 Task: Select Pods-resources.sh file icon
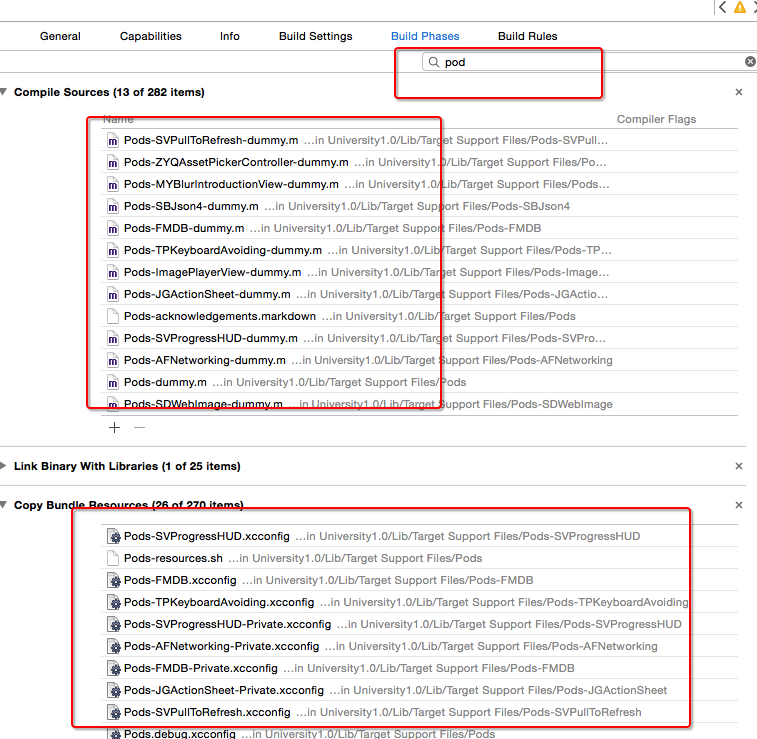pyautogui.click(x=112, y=558)
